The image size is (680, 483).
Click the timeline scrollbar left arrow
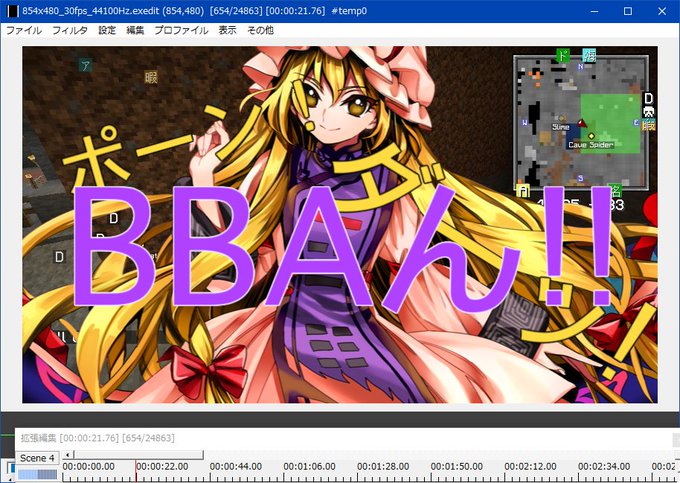(67, 455)
